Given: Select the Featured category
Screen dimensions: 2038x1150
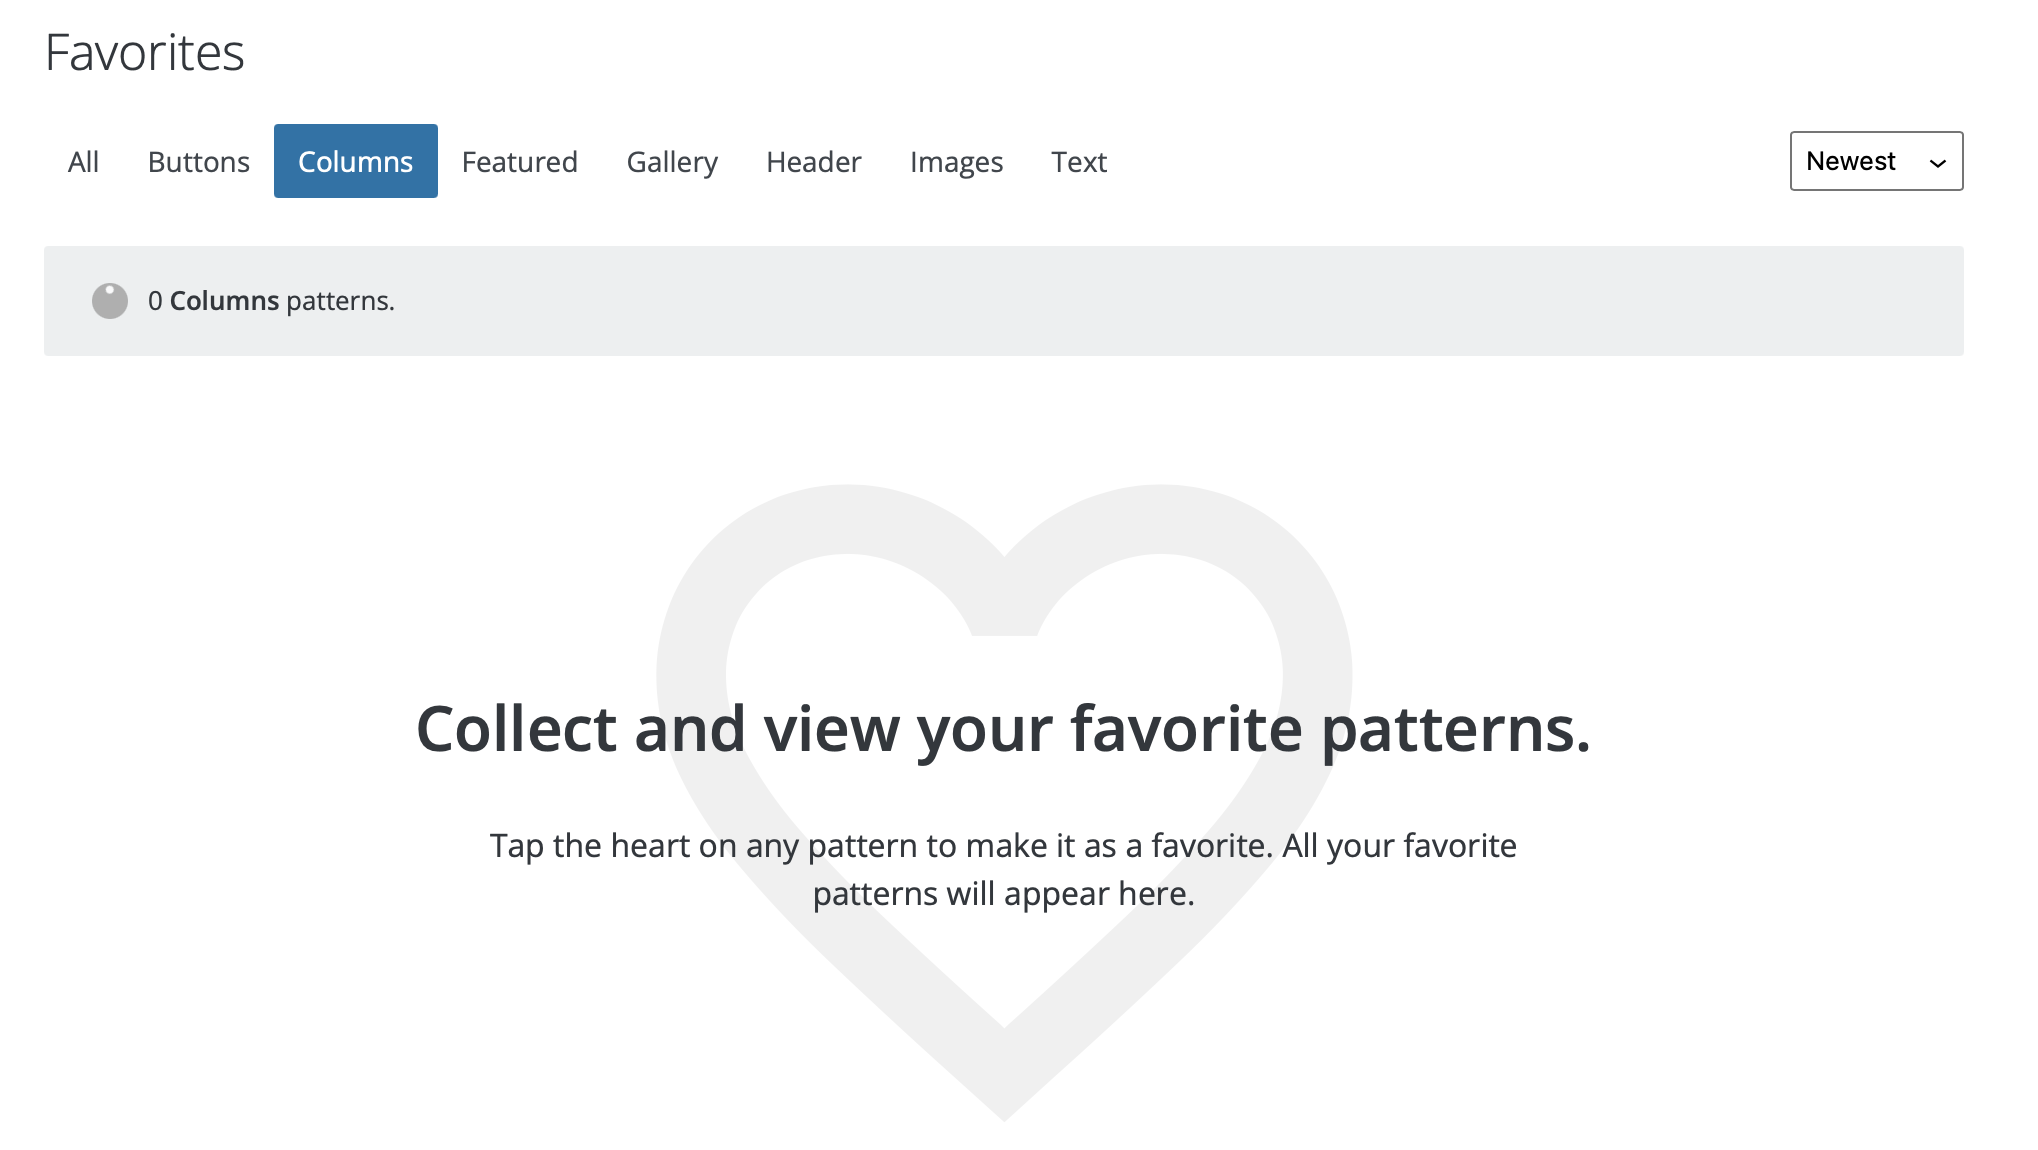Looking at the screenshot, I should pos(520,161).
